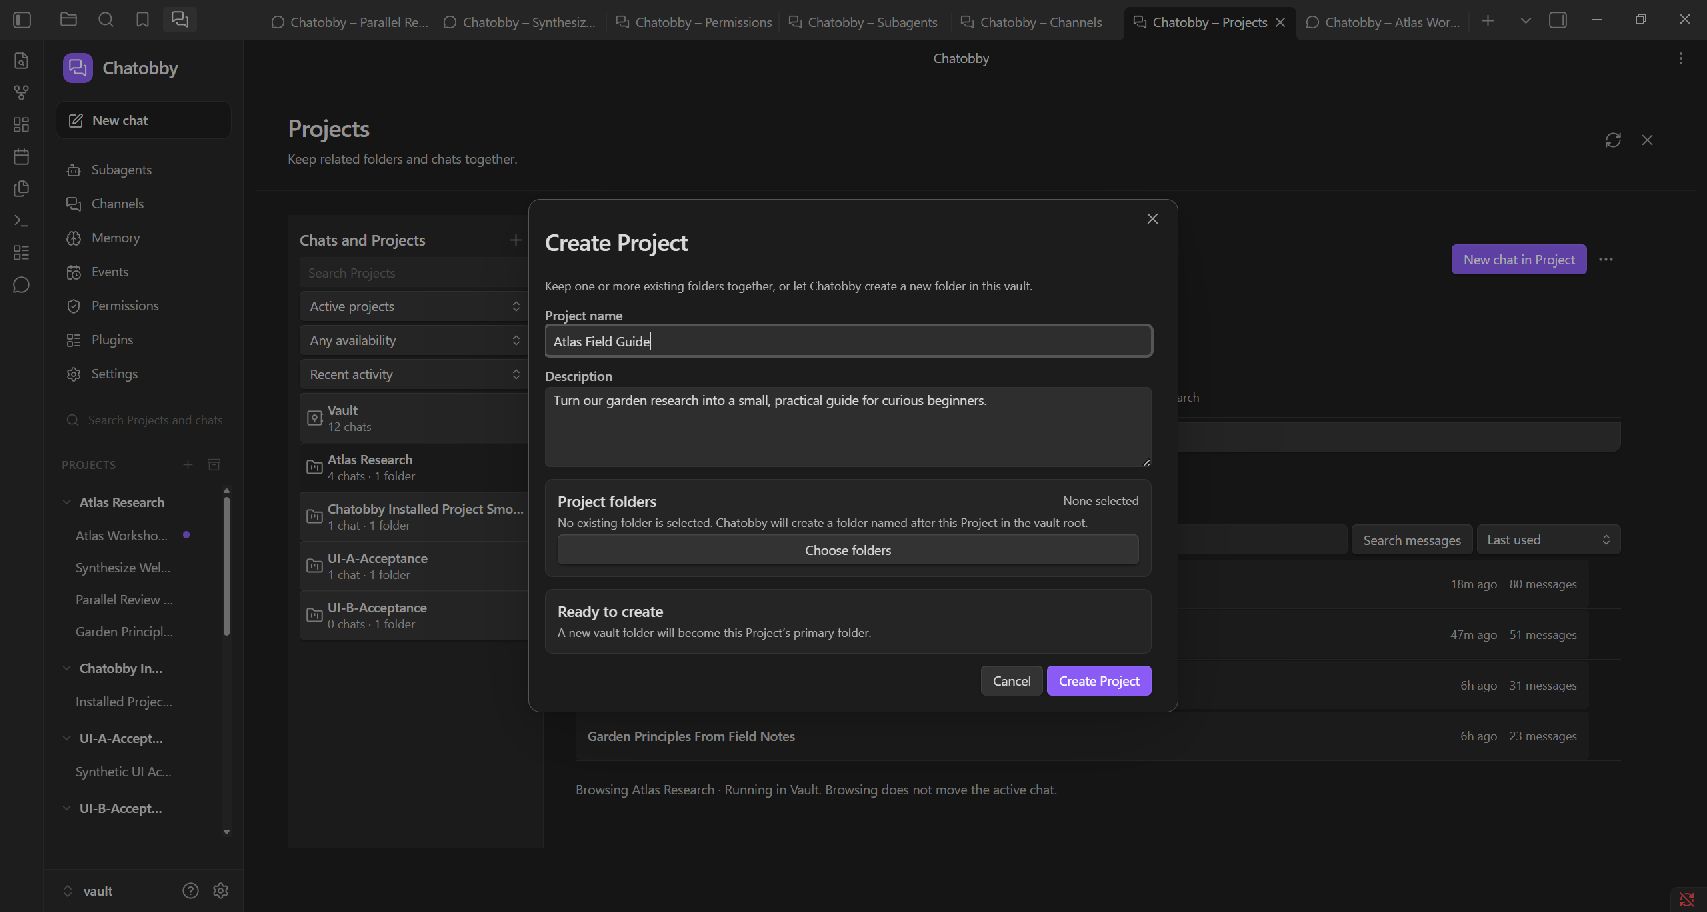This screenshot has width=1707, height=912.
Task: Open Subagents in the sidebar
Action: [x=144, y=170]
